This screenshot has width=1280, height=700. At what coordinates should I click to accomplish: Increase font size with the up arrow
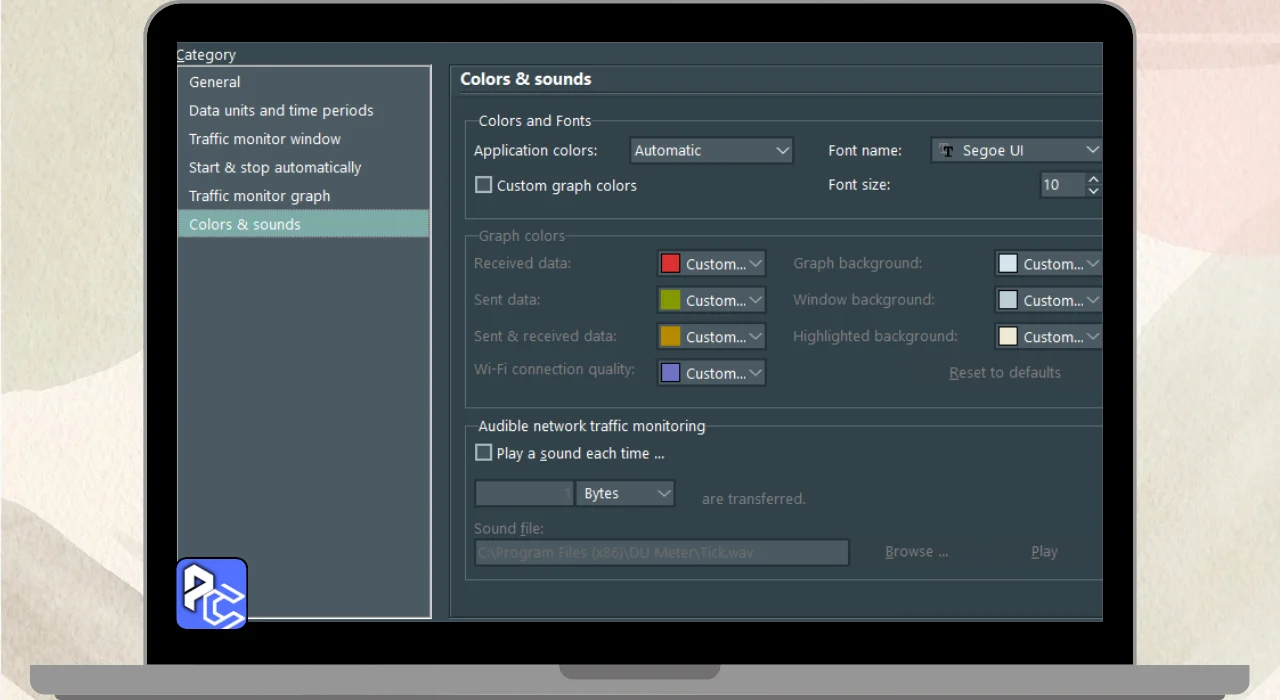[x=1093, y=179]
